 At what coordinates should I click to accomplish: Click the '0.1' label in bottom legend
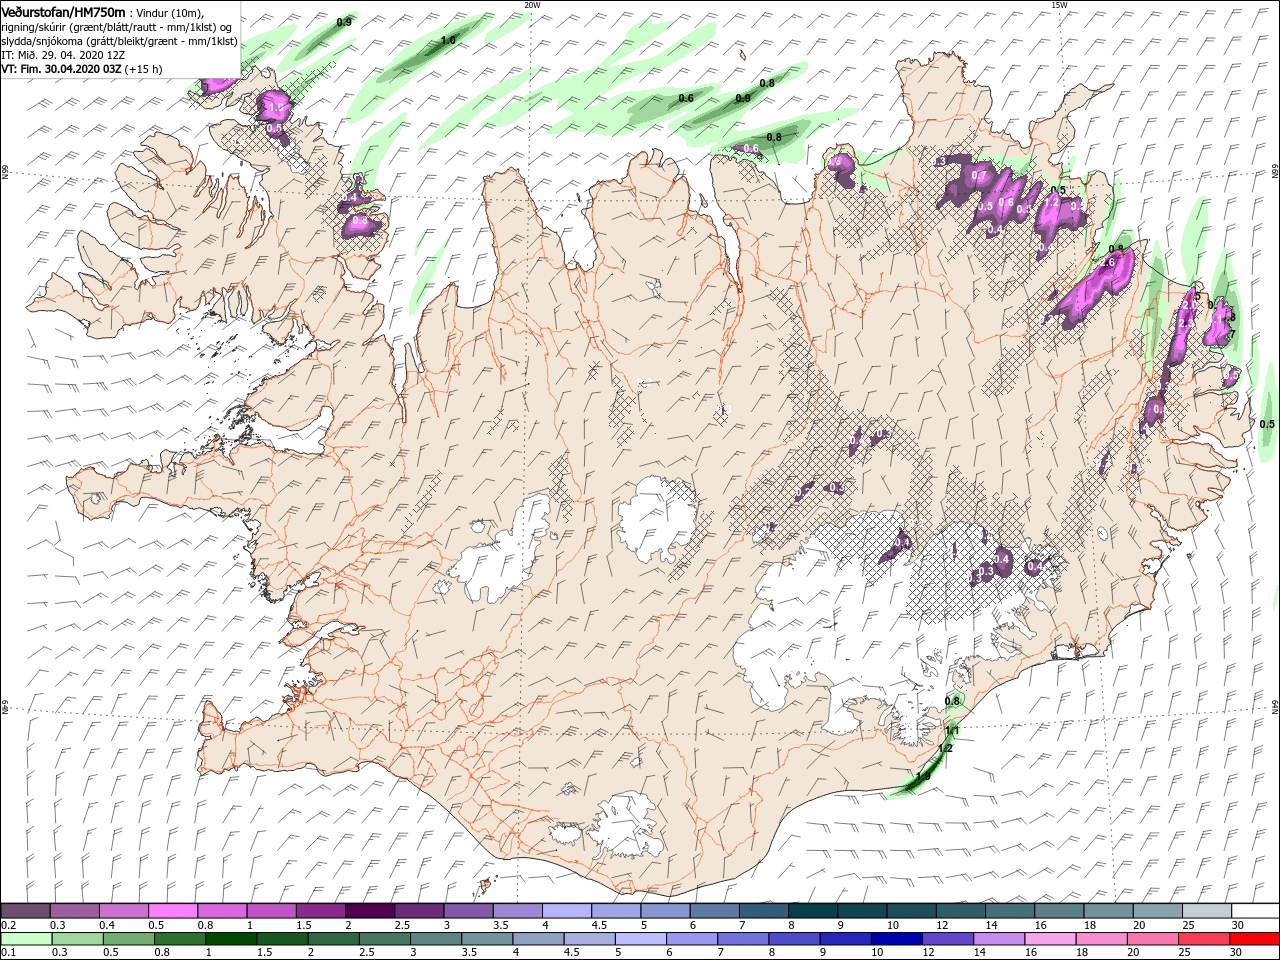[8, 953]
